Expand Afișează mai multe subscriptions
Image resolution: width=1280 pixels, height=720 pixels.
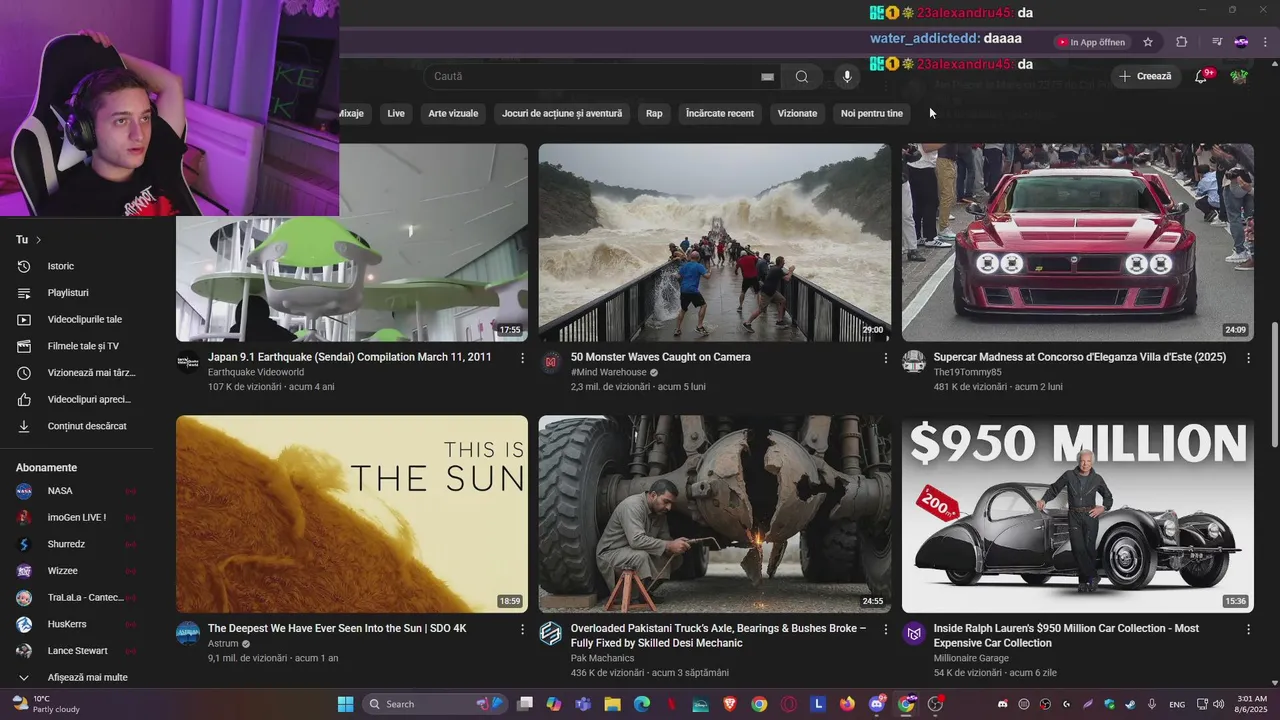[x=75, y=677]
